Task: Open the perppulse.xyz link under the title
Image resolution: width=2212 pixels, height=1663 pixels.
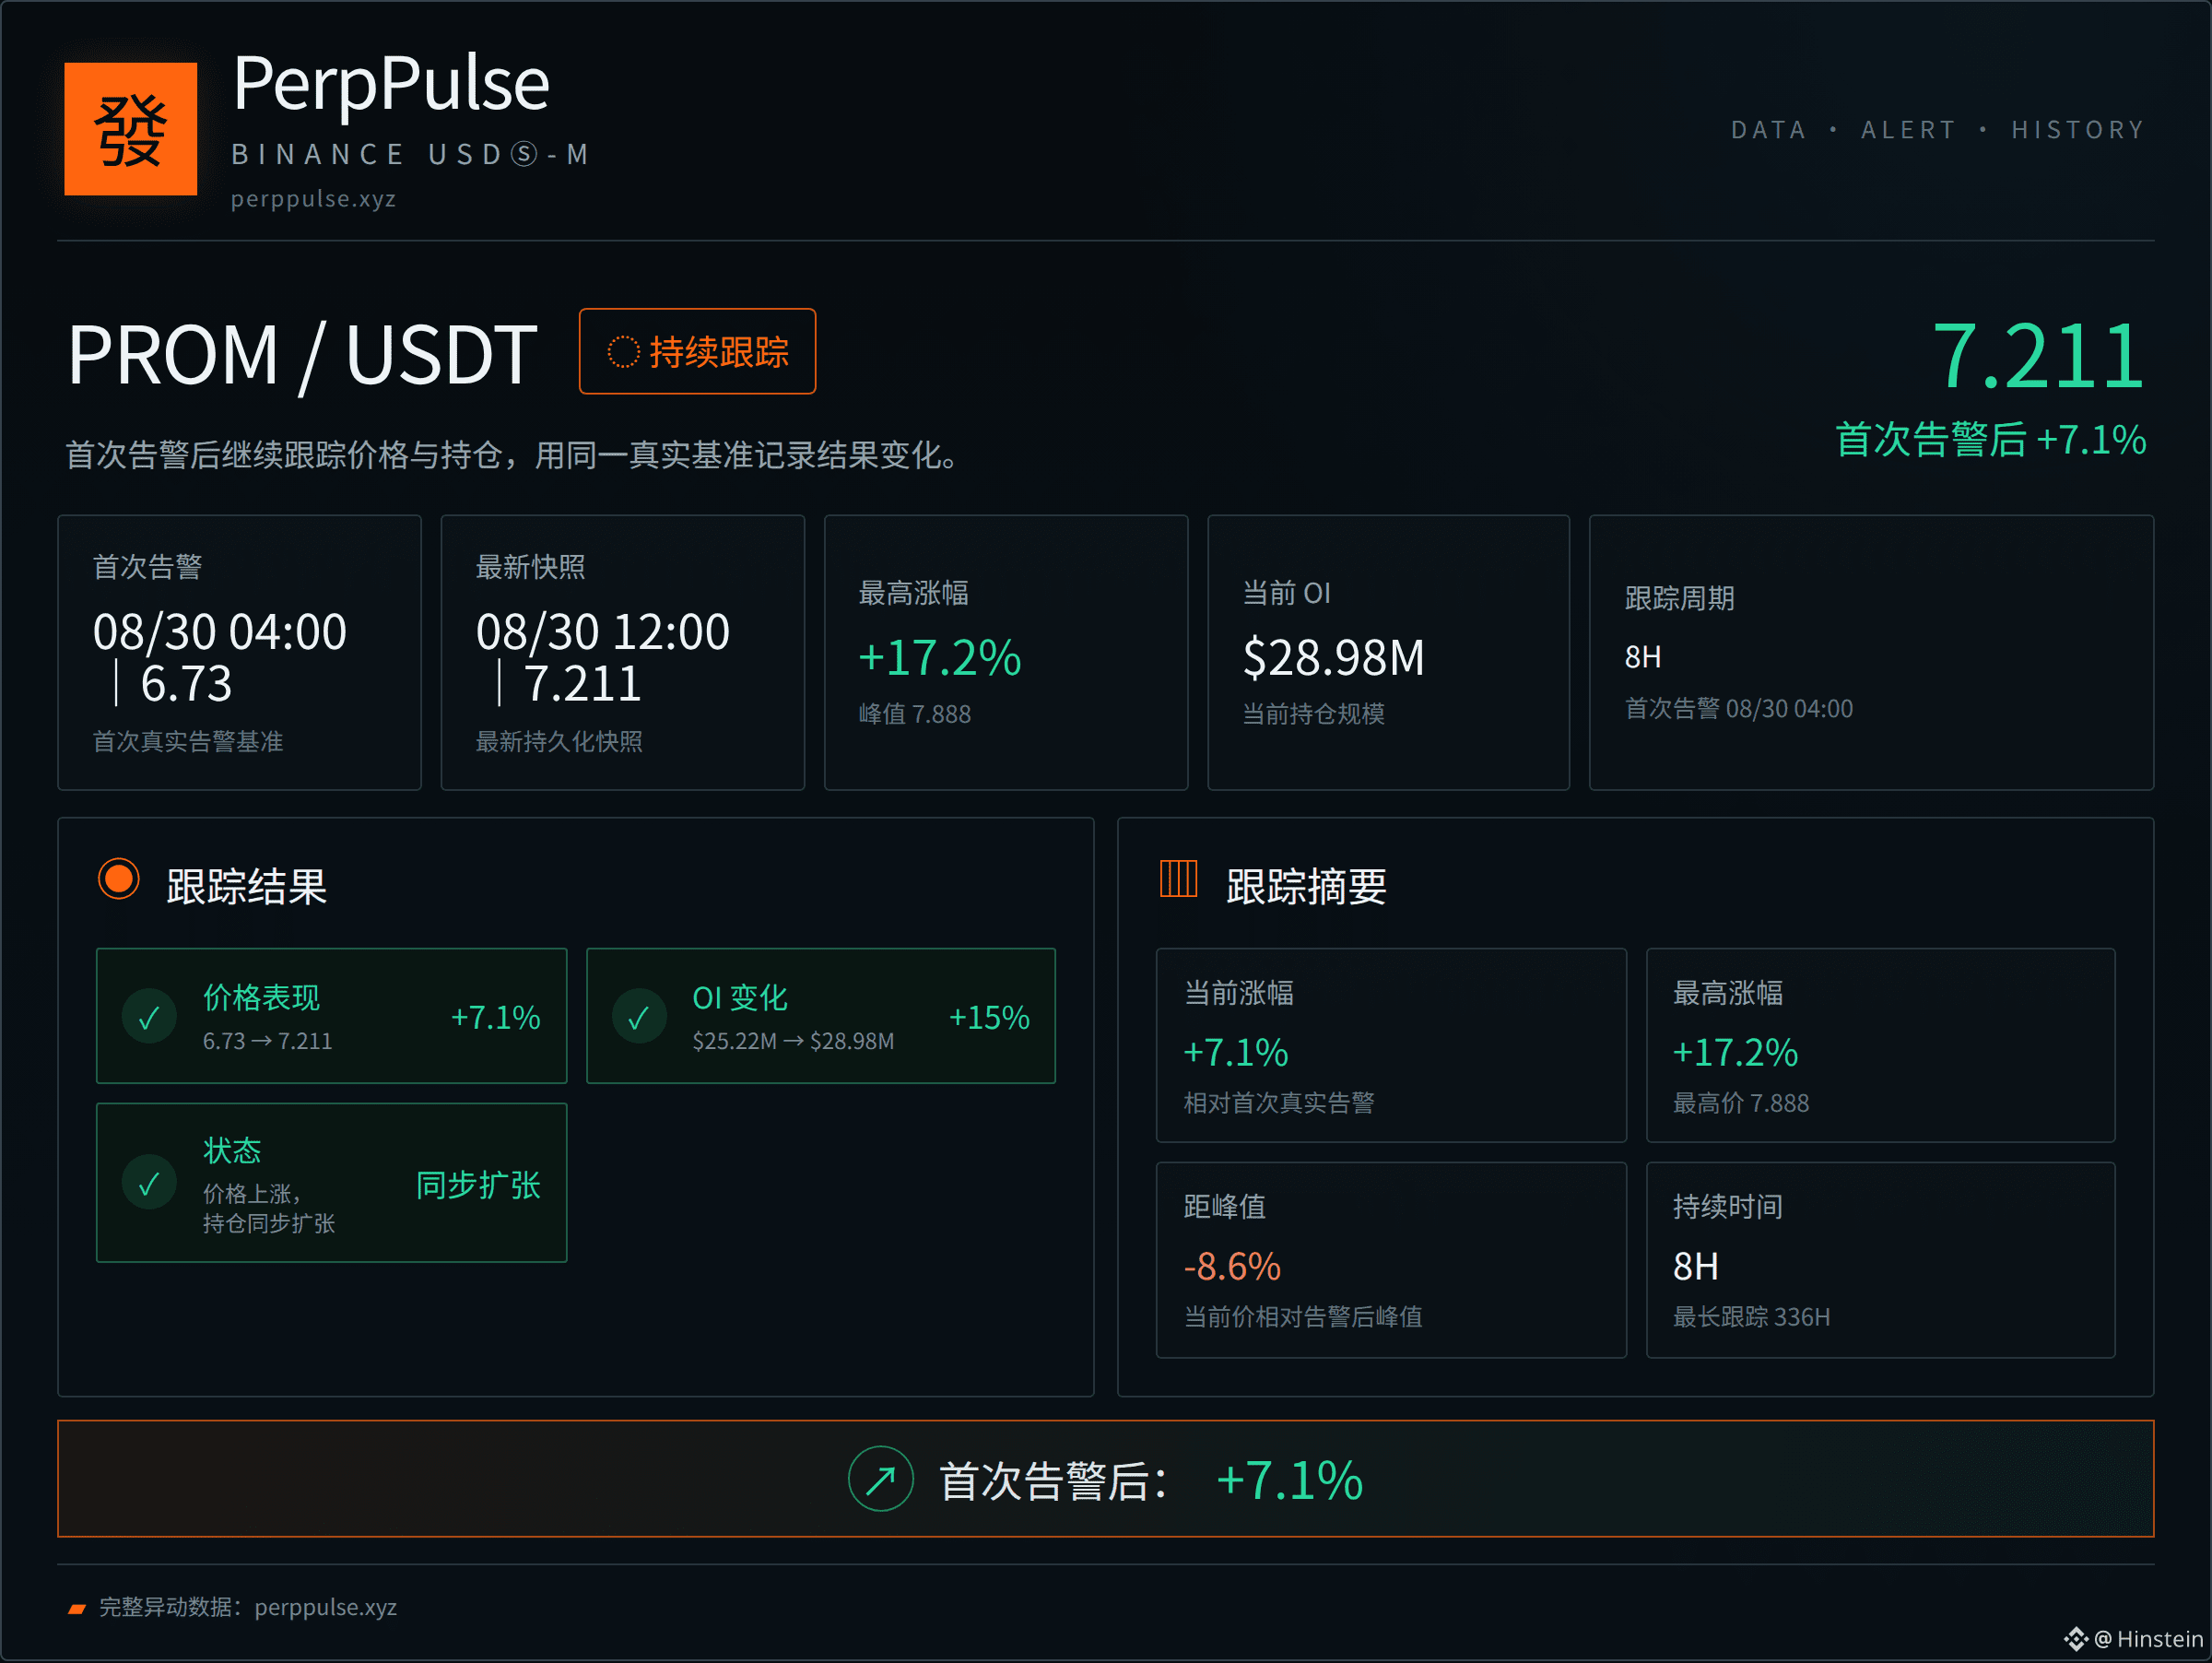Action: point(313,199)
